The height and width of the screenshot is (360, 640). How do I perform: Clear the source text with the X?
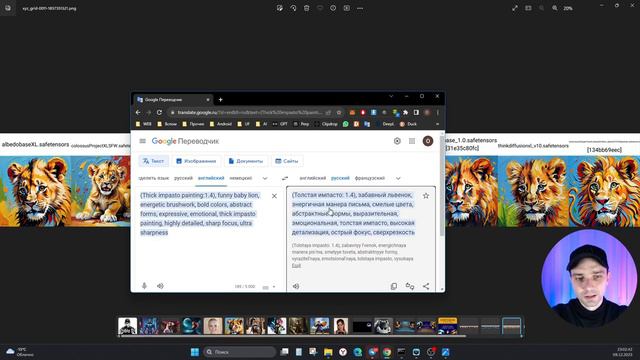pos(274,196)
